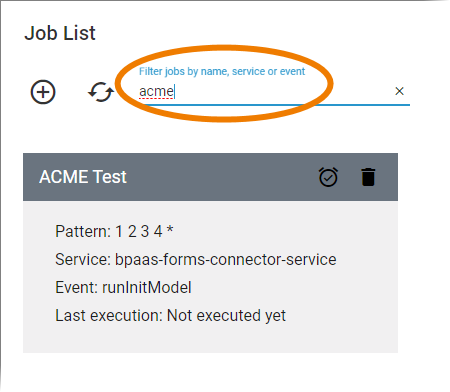Click the empty area below Last execution
Screen dimensions: 450x392
(210, 340)
